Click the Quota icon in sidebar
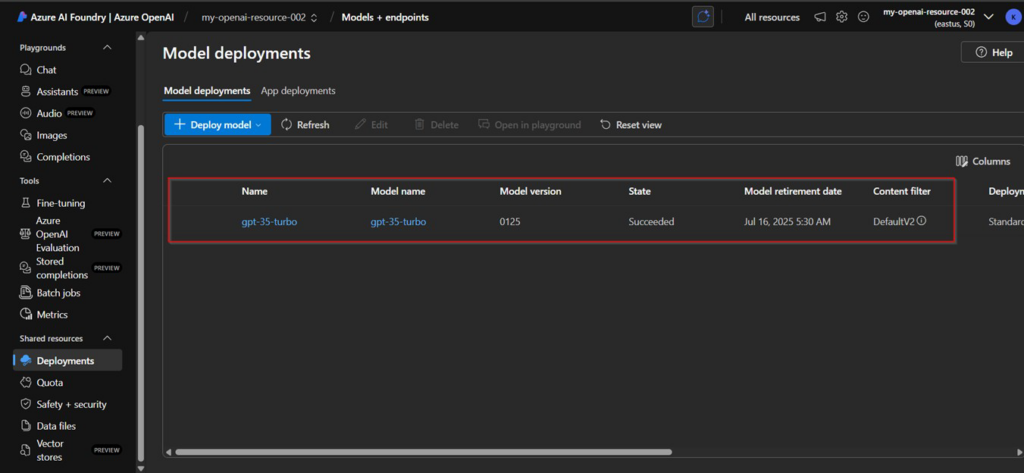The image size is (1024, 473). (25, 382)
